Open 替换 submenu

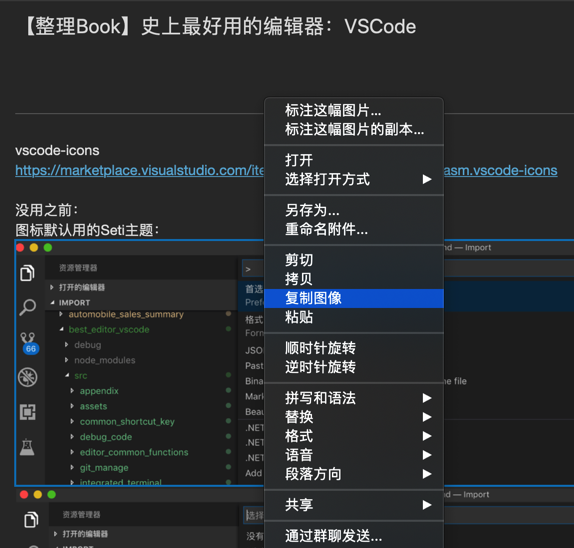354,417
